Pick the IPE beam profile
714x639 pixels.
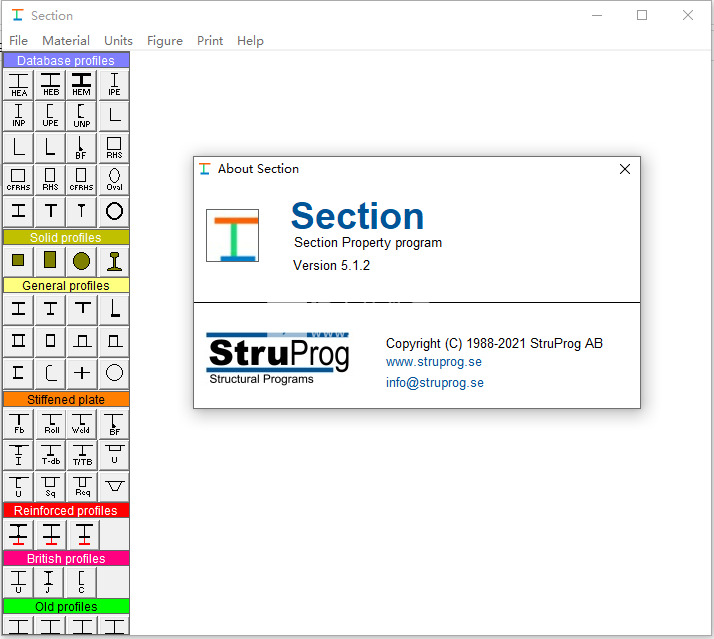coord(114,85)
